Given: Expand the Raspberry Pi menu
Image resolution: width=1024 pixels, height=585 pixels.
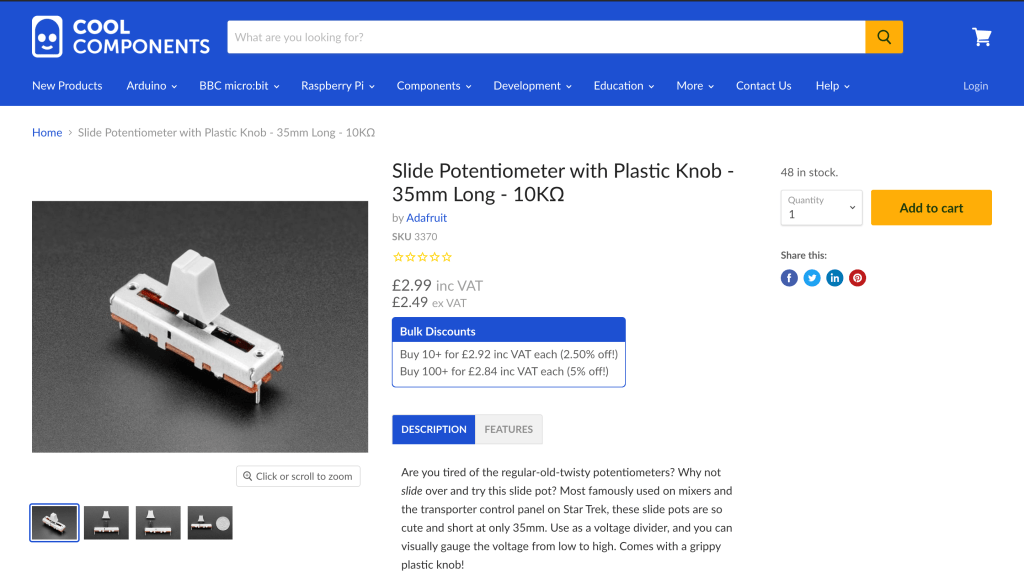Looking at the screenshot, I should pos(337,86).
